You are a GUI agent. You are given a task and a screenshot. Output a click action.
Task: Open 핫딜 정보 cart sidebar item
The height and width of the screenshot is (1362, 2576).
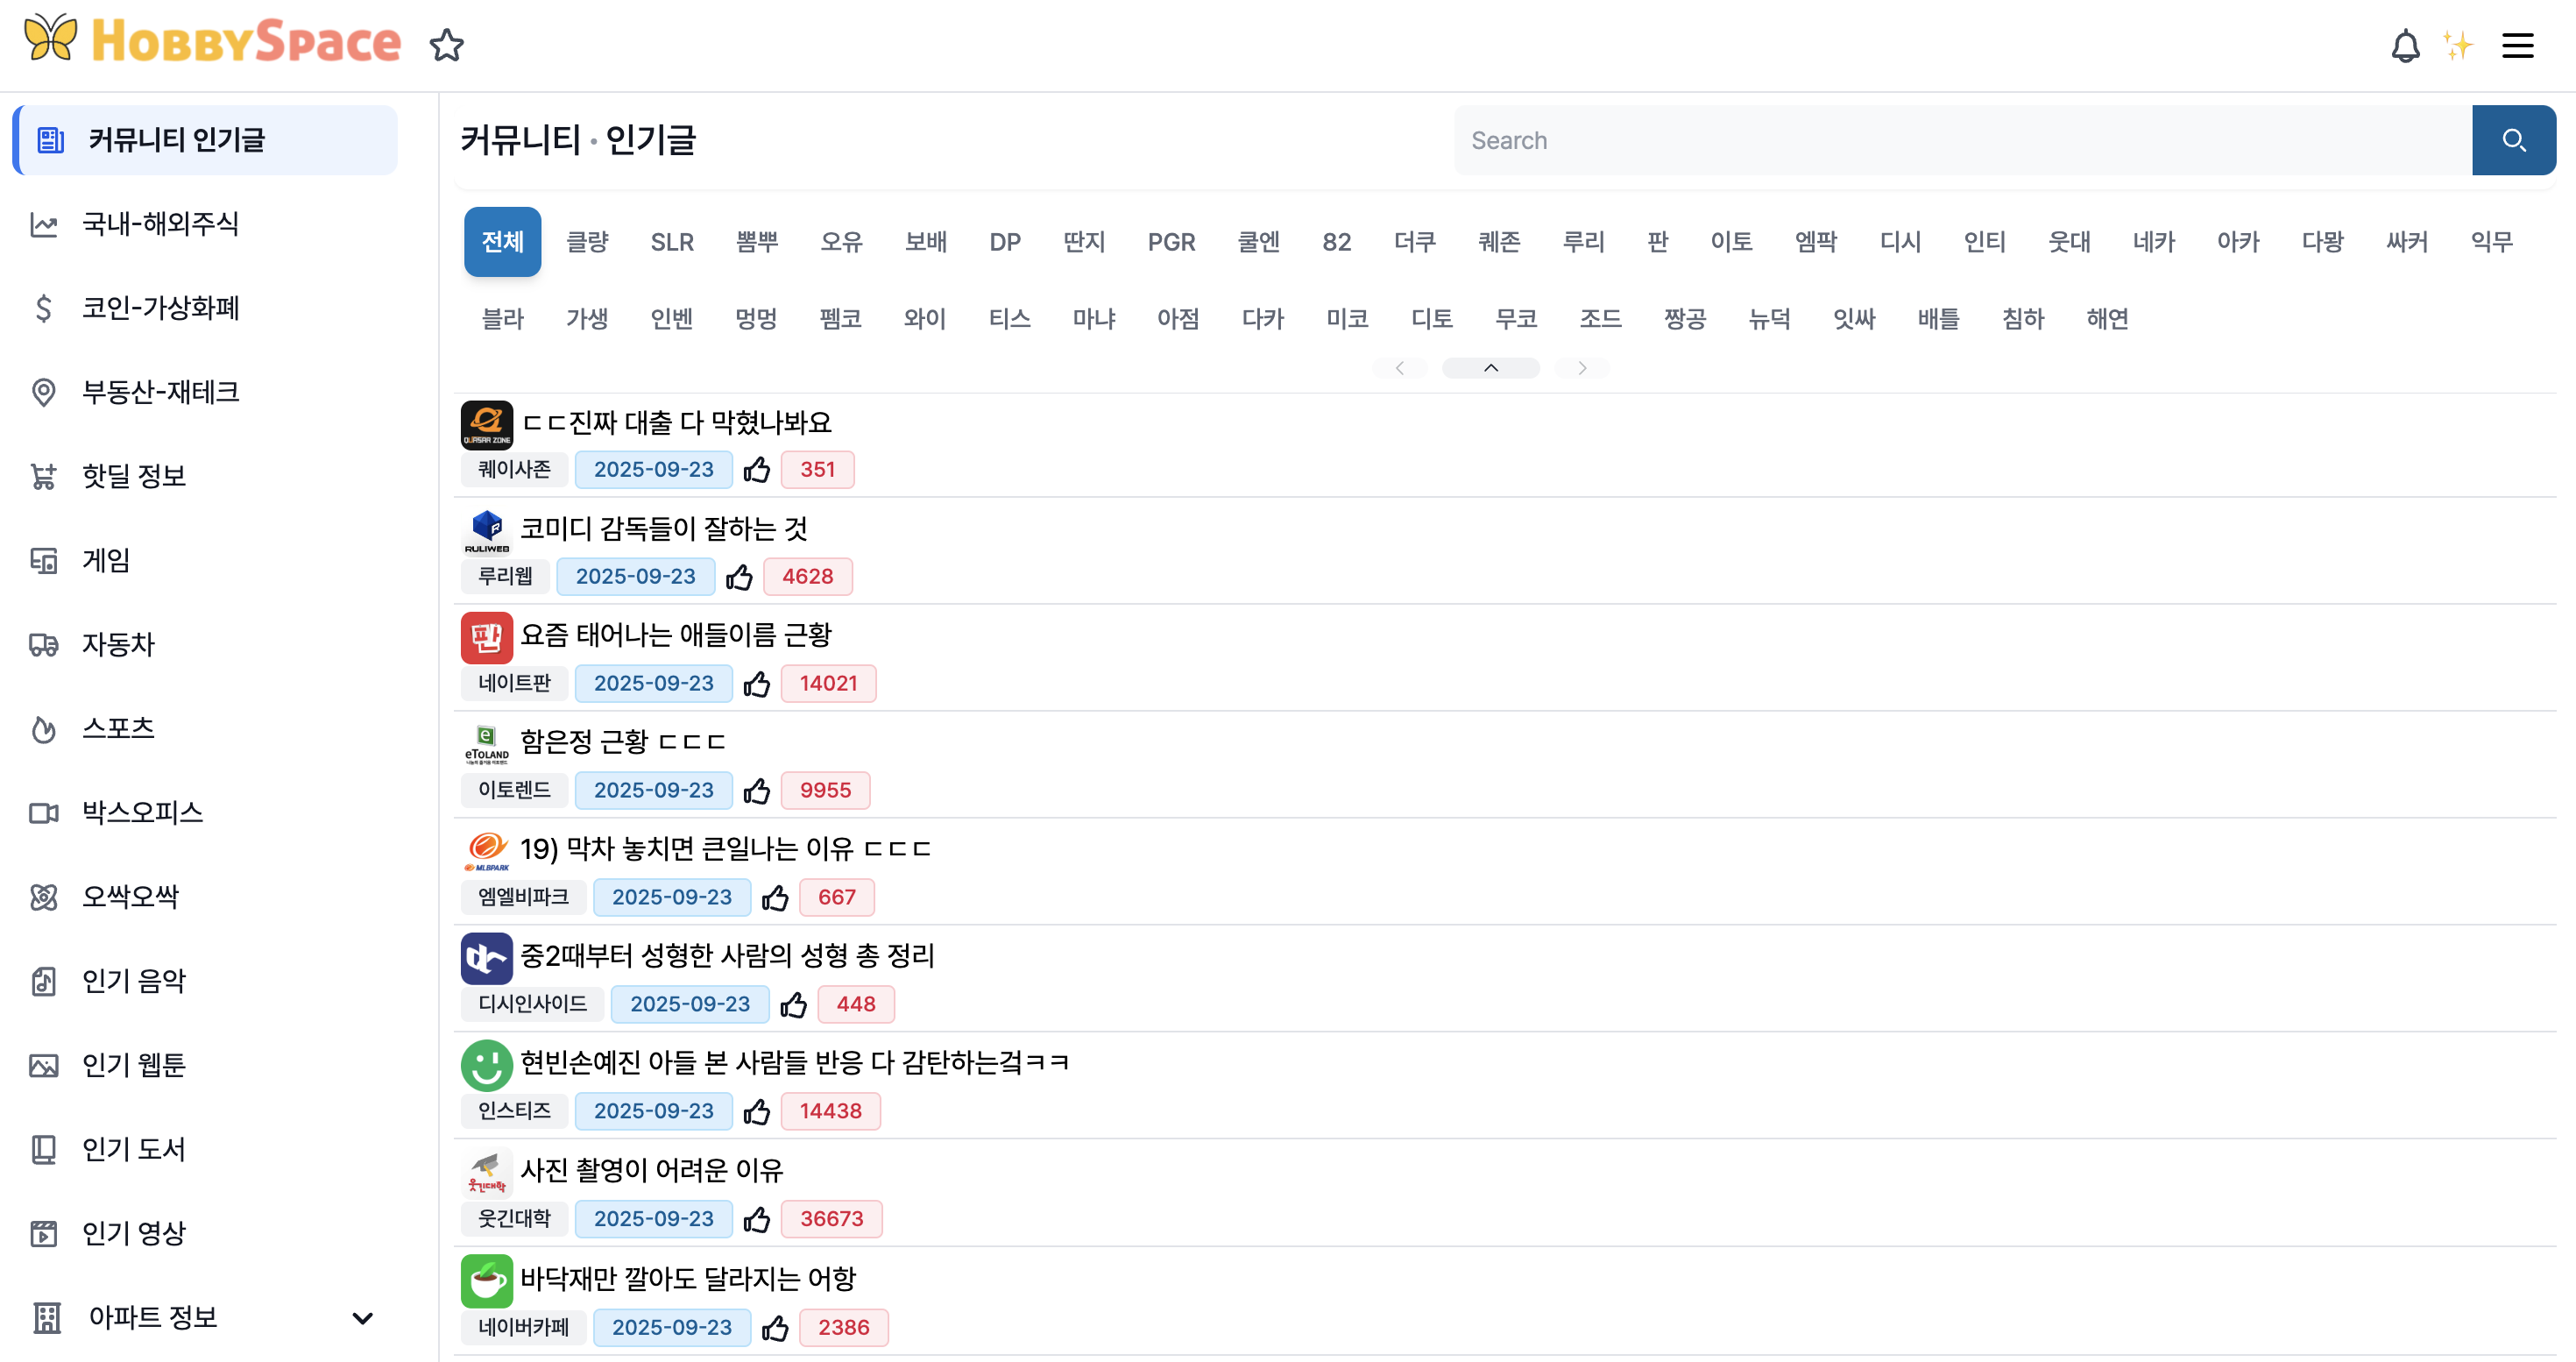pos(134,476)
